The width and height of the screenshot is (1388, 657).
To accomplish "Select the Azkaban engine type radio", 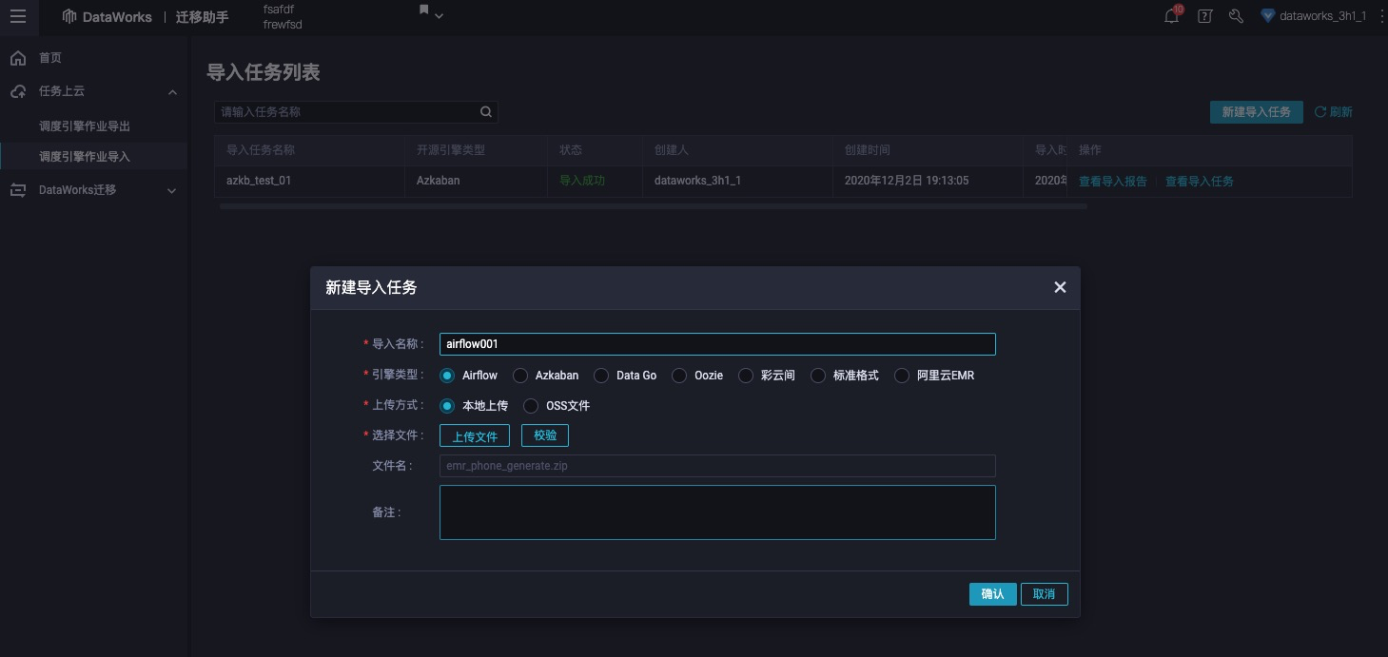I will tap(520, 376).
